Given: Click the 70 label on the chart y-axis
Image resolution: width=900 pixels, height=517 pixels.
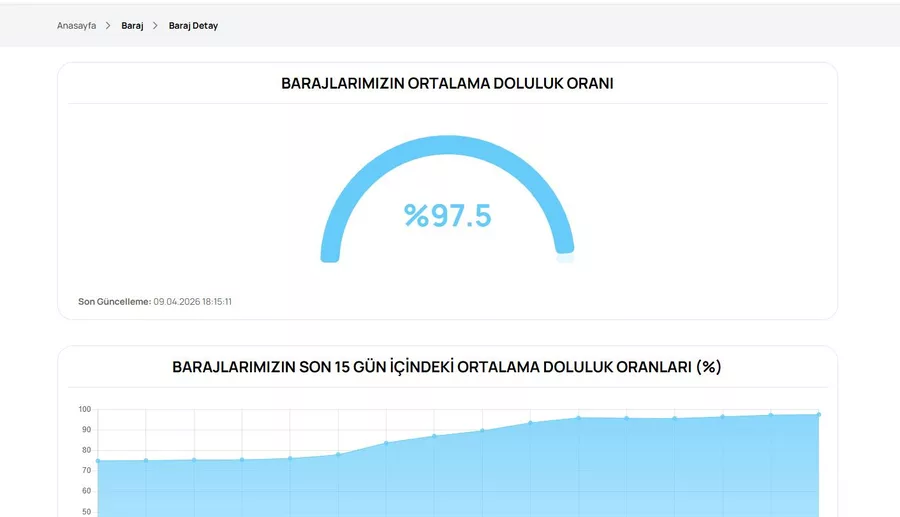Looking at the screenshot, I should click(x=86, y=470).
